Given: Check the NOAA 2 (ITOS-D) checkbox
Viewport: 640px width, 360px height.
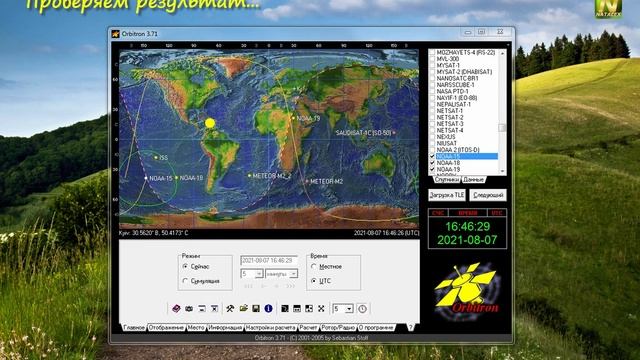Looking at the screenshot, I should pos(432,150).
